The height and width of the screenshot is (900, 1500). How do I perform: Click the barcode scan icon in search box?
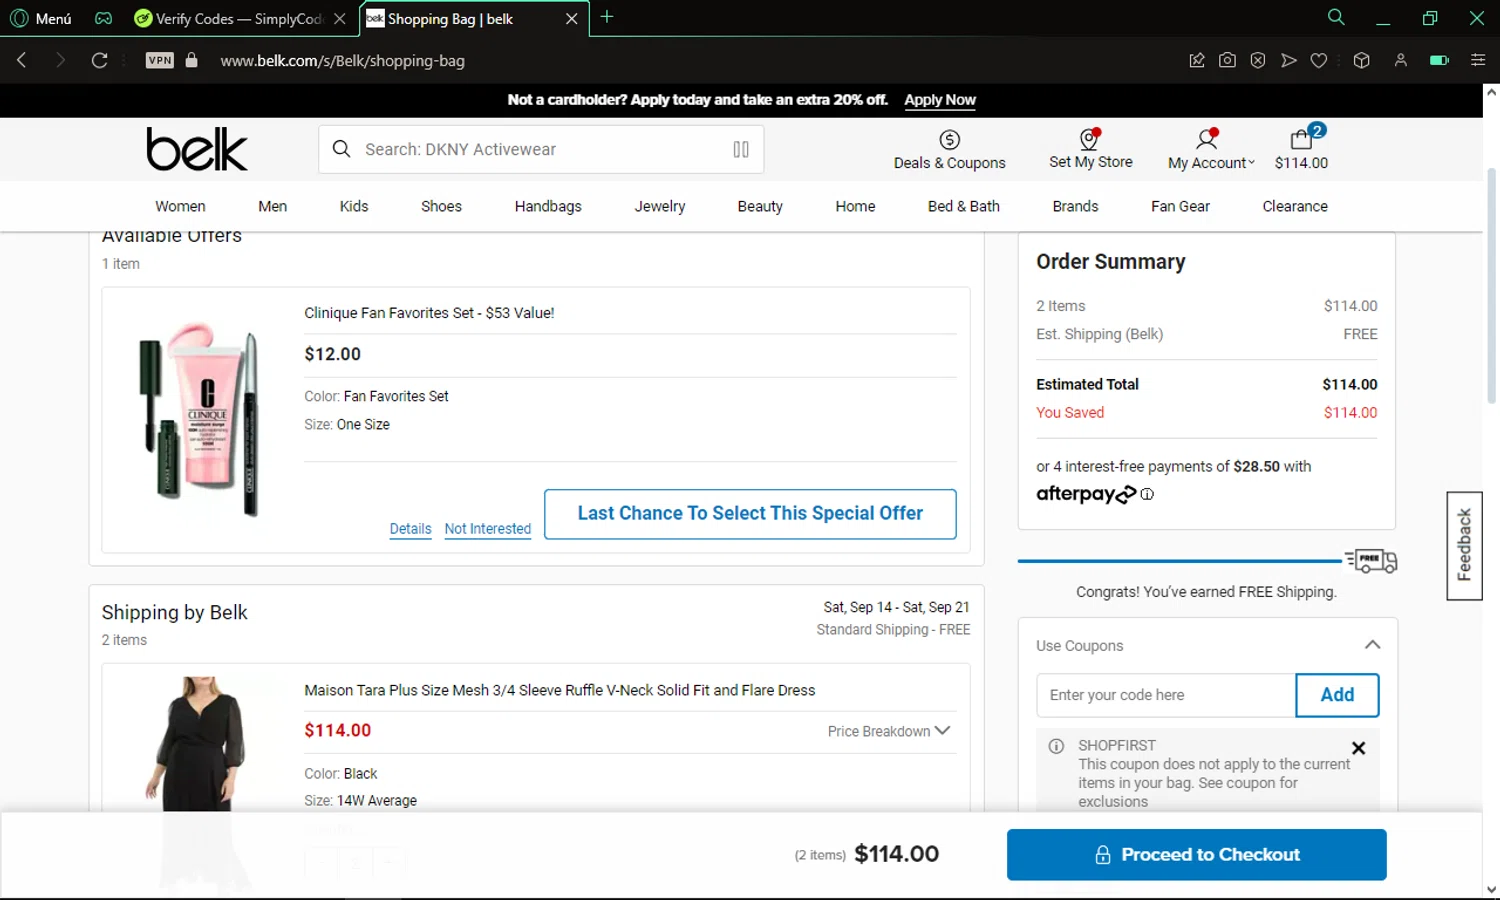[x=741, y=149]
